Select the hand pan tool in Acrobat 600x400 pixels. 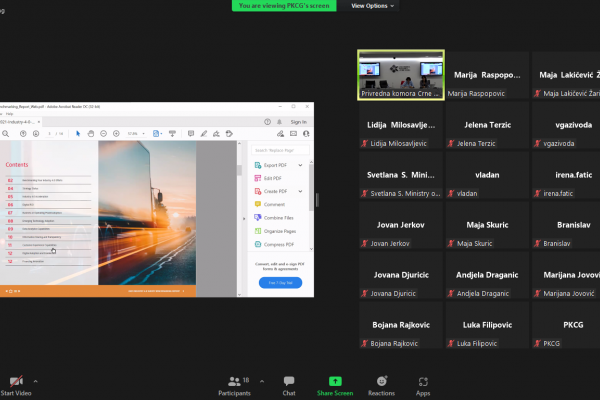tap(91, 134)
